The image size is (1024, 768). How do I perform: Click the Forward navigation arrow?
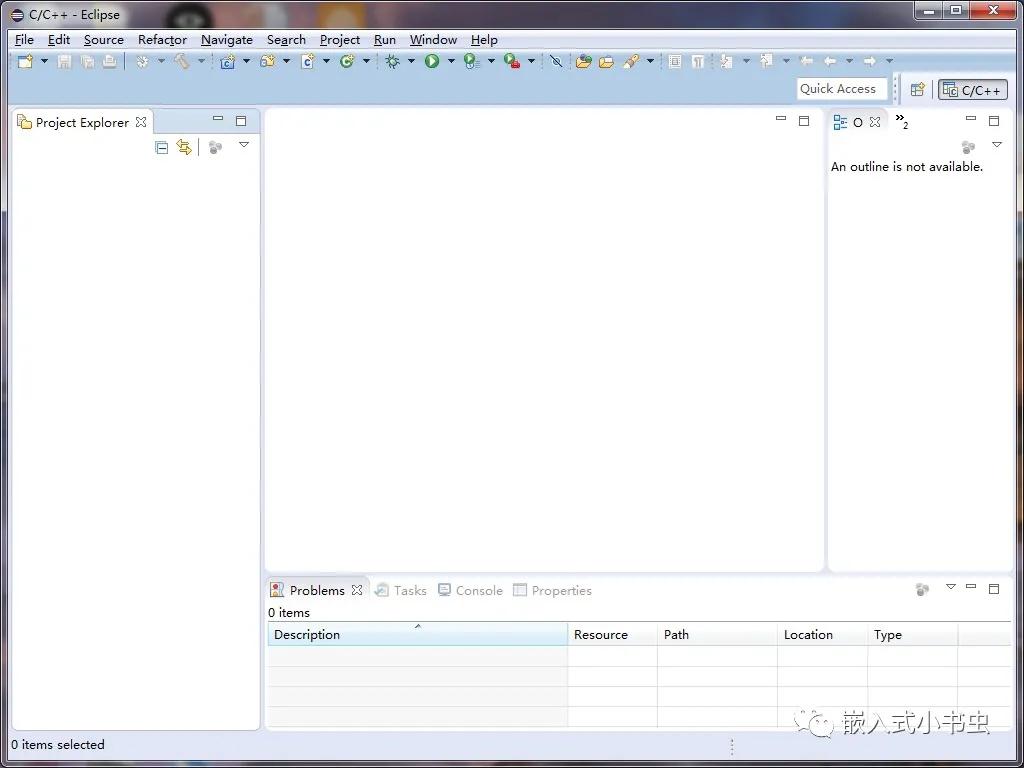tap(869, 61)
